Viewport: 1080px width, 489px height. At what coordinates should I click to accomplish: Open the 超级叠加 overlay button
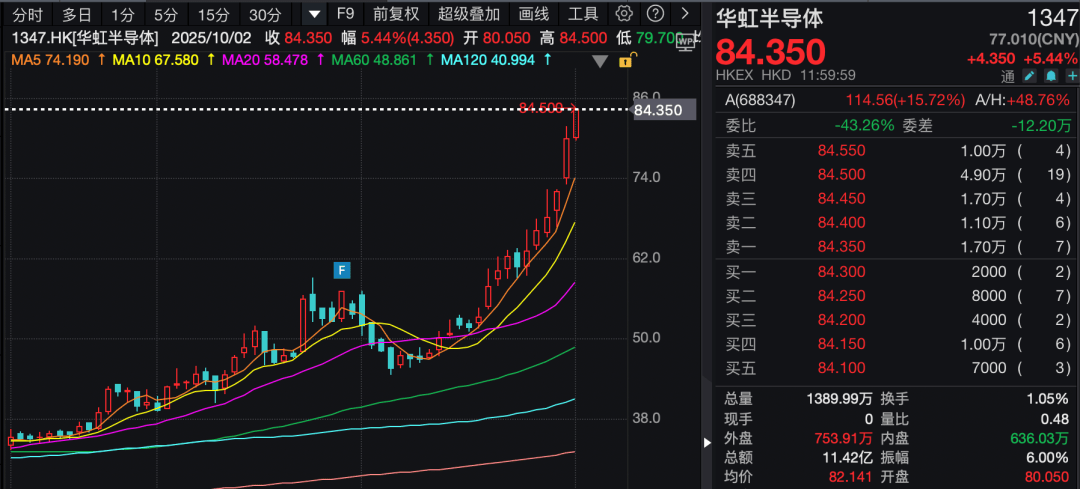click(x=468, y=14)
